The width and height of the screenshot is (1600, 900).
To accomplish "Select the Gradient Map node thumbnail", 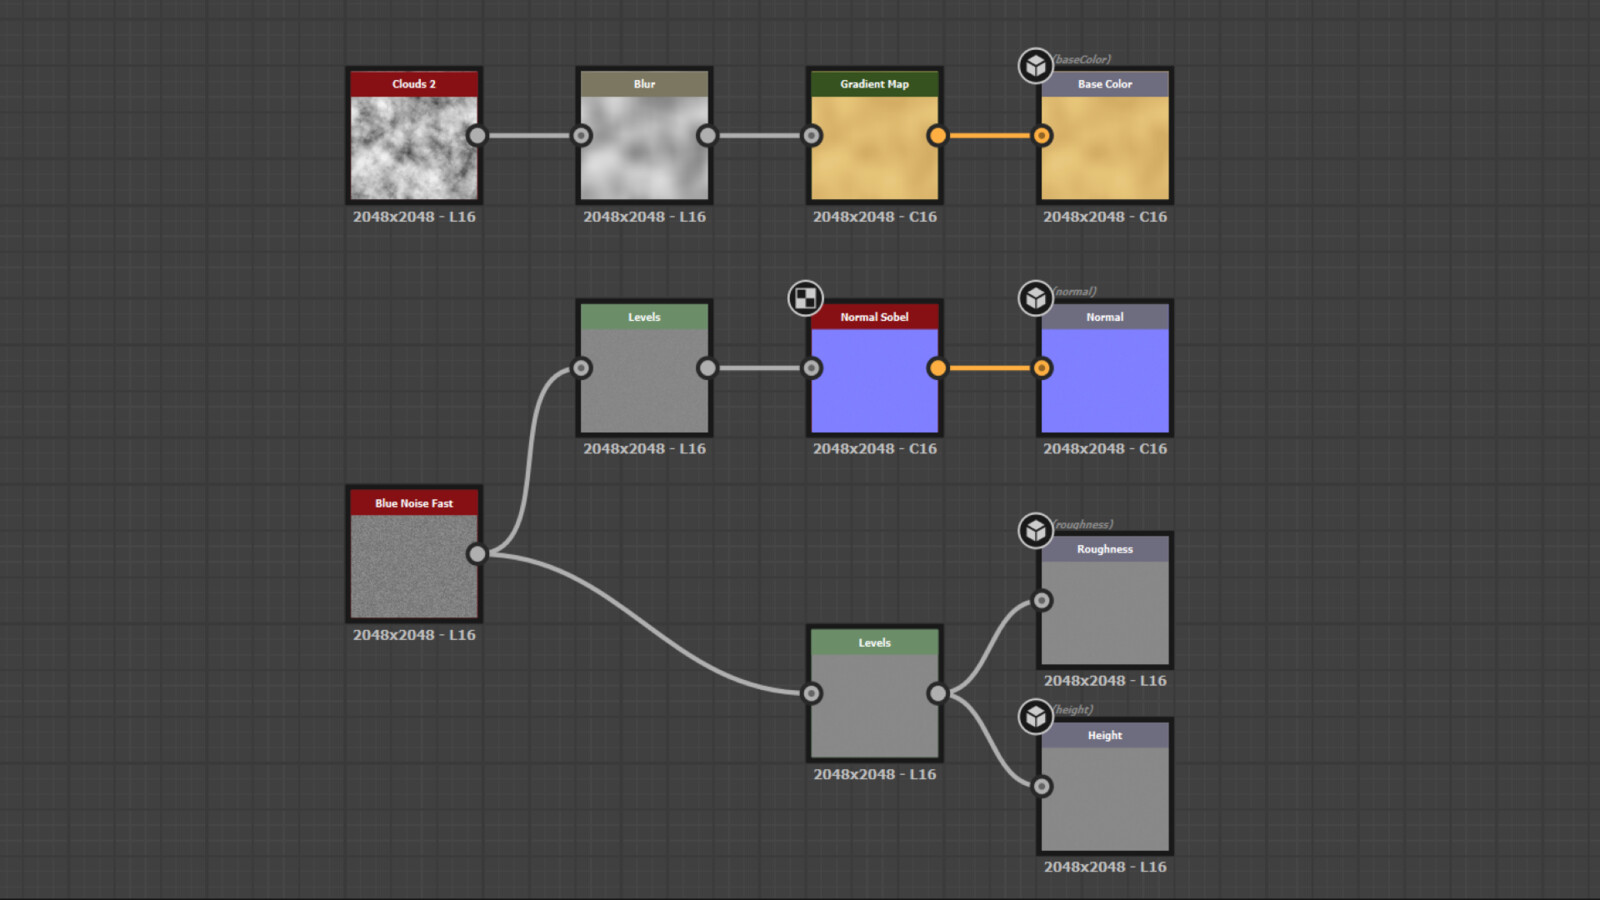I will 875,147.
